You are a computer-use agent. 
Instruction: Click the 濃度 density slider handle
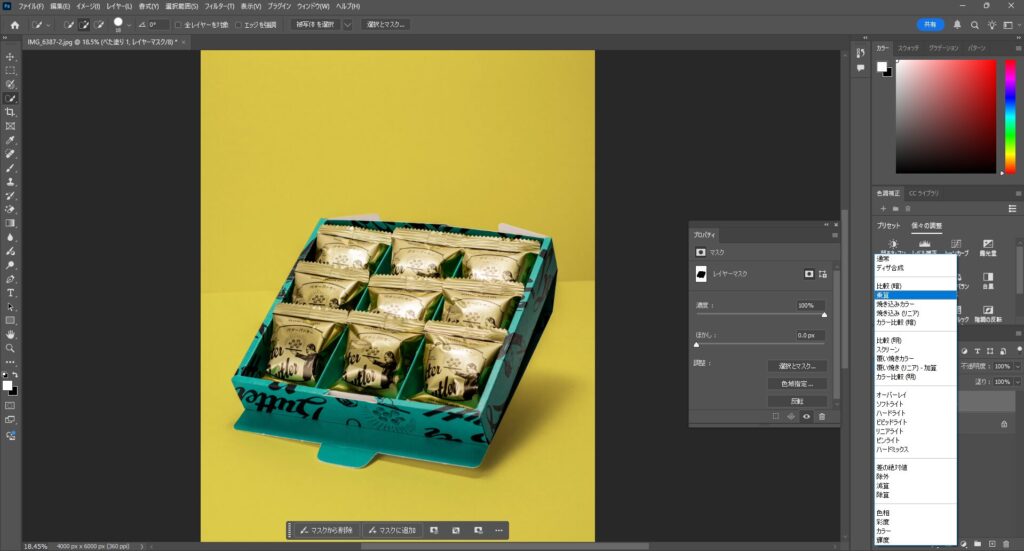pyautogui.click(x=824, y=315)
